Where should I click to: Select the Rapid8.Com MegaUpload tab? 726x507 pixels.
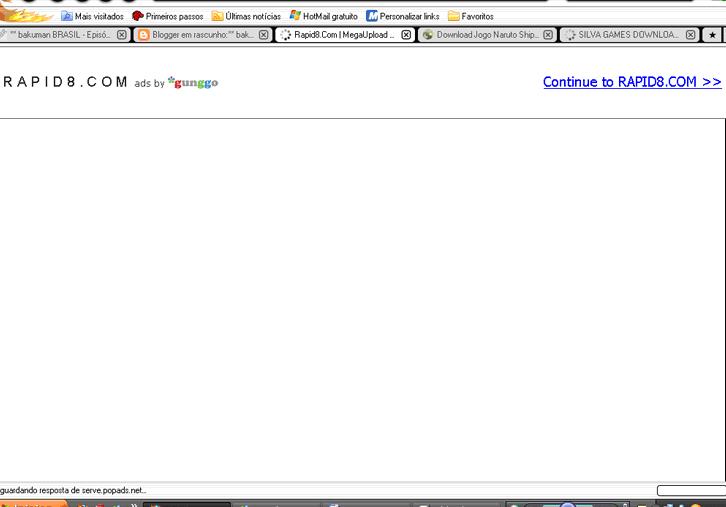click(x=345, y=35)
